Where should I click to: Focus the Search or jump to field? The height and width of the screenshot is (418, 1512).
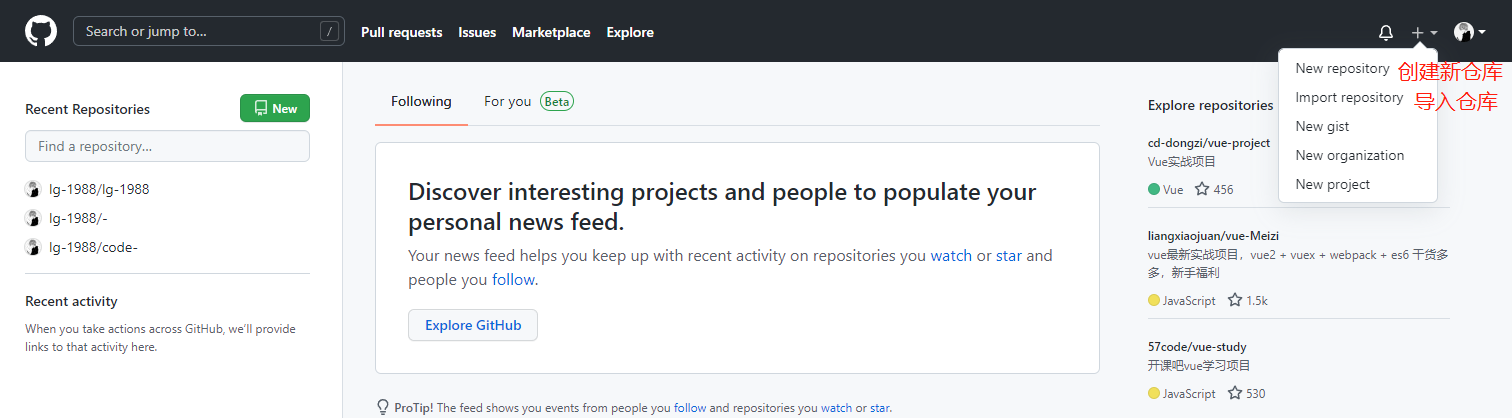pyautogui.click(x=209, y=31)
